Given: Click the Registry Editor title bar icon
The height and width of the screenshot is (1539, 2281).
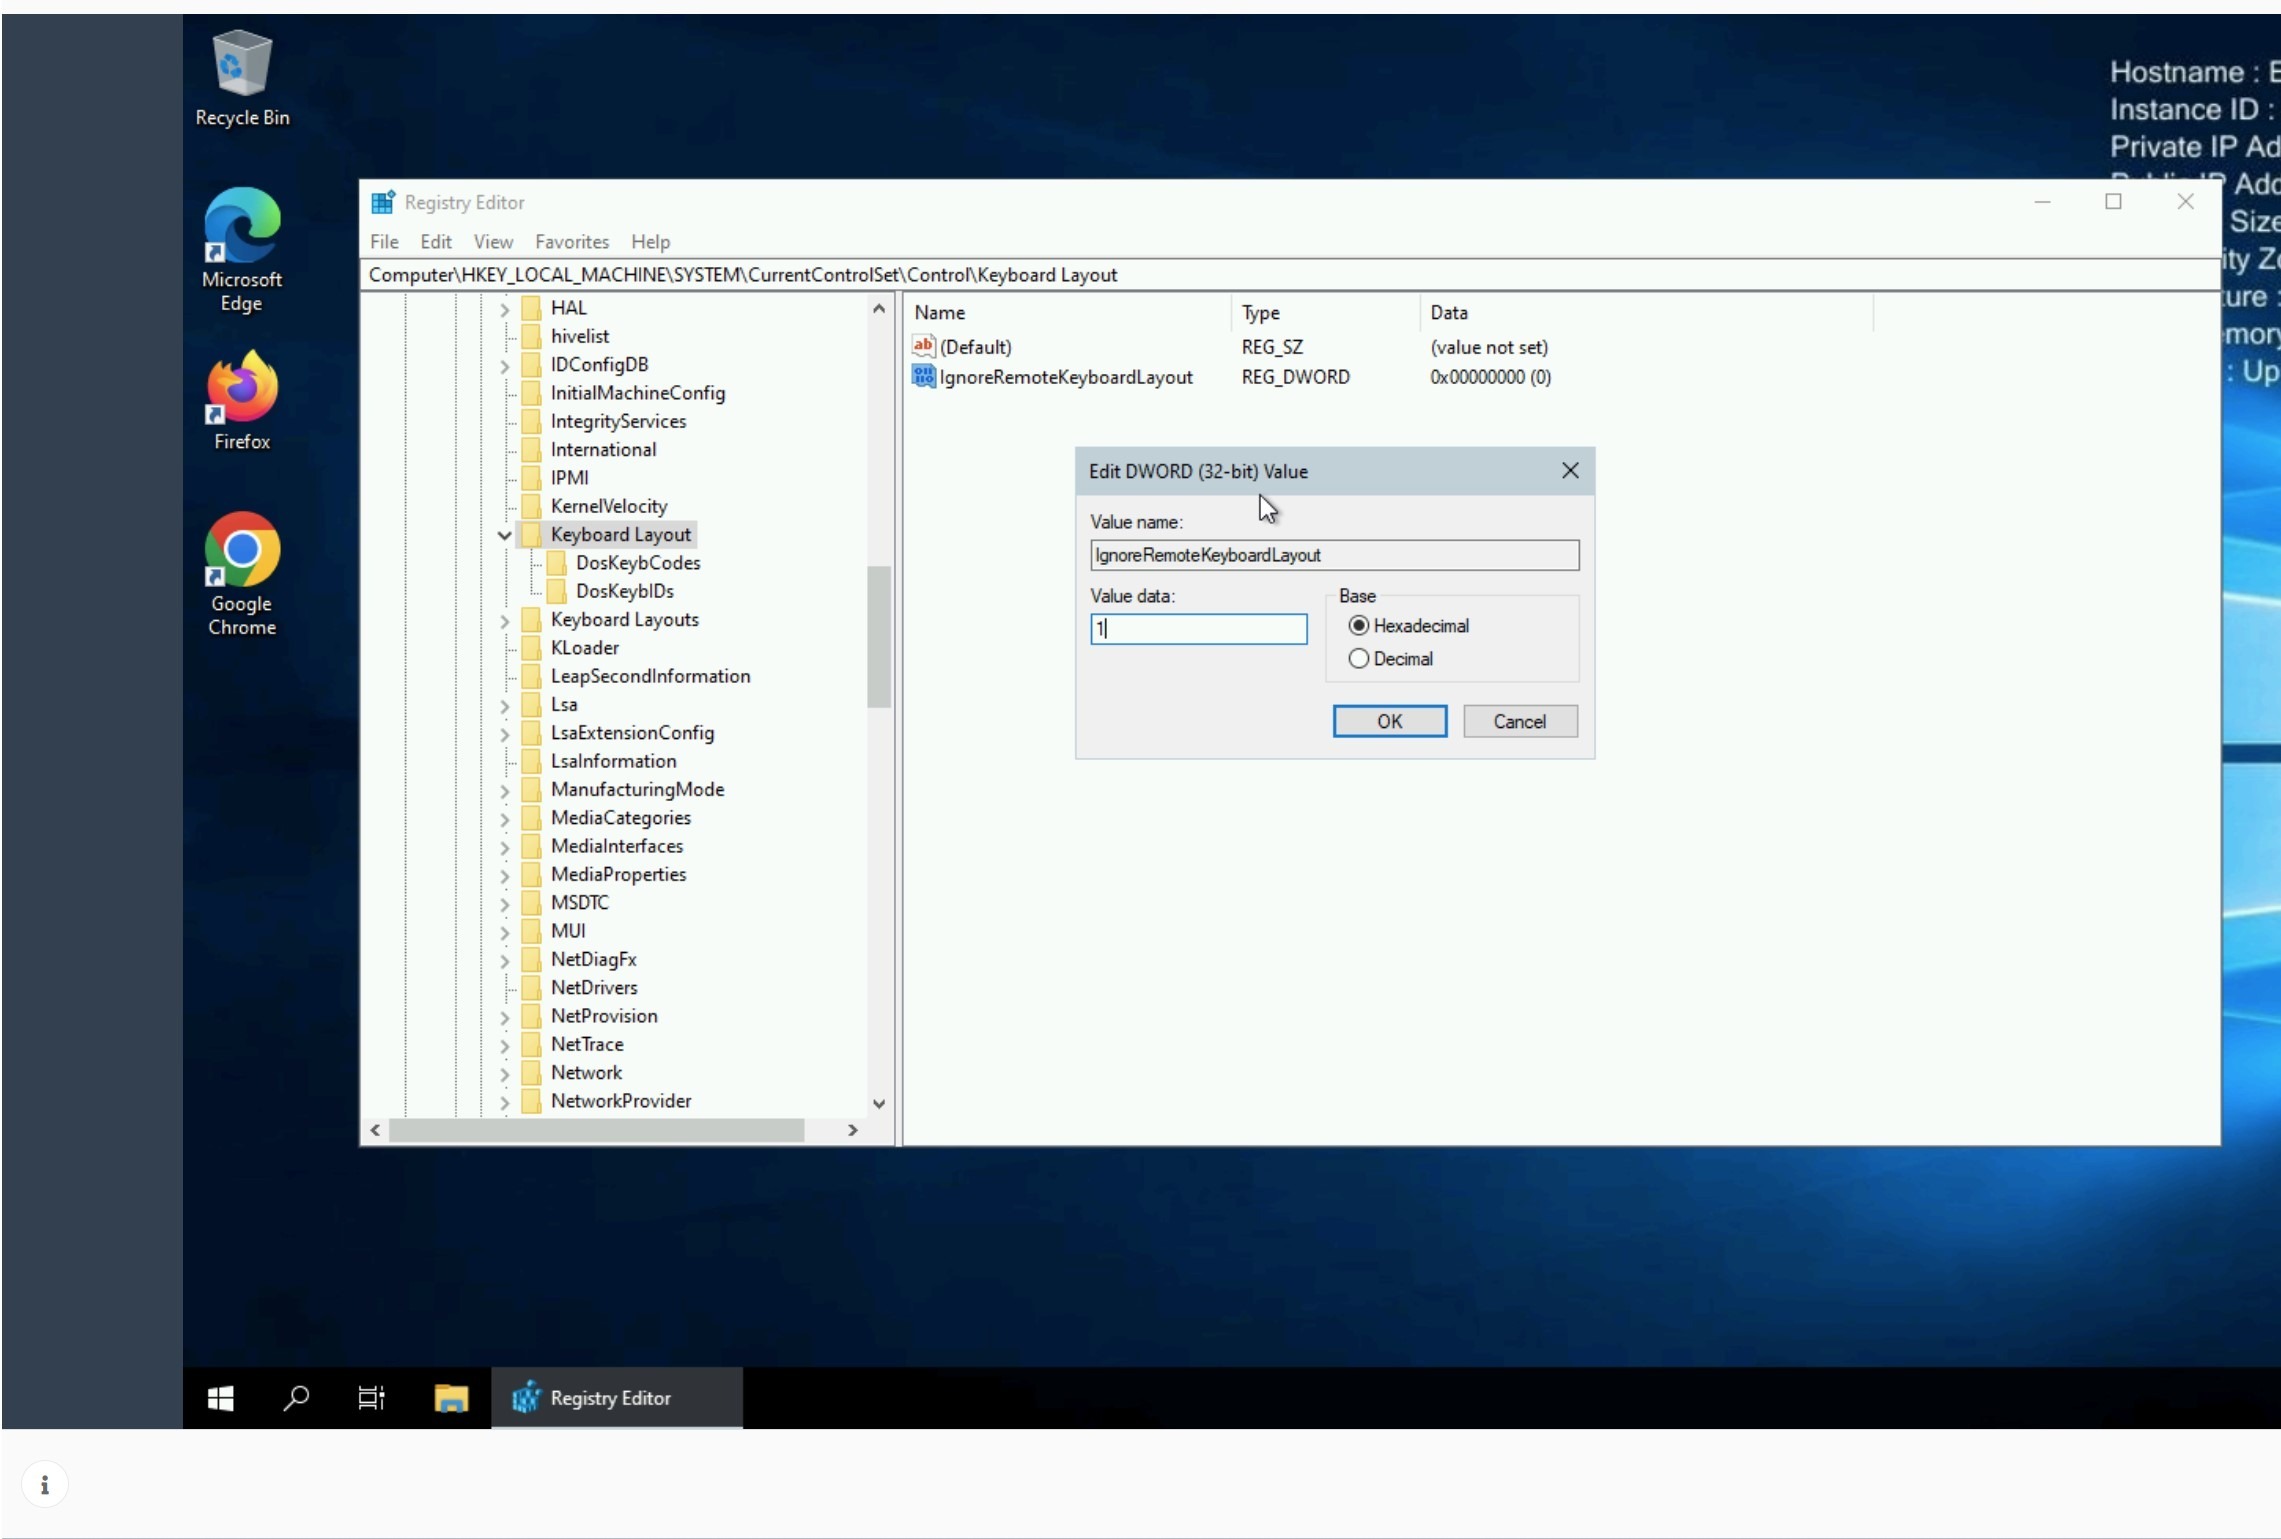Looking at the screenshot, I should coord(383,202).
